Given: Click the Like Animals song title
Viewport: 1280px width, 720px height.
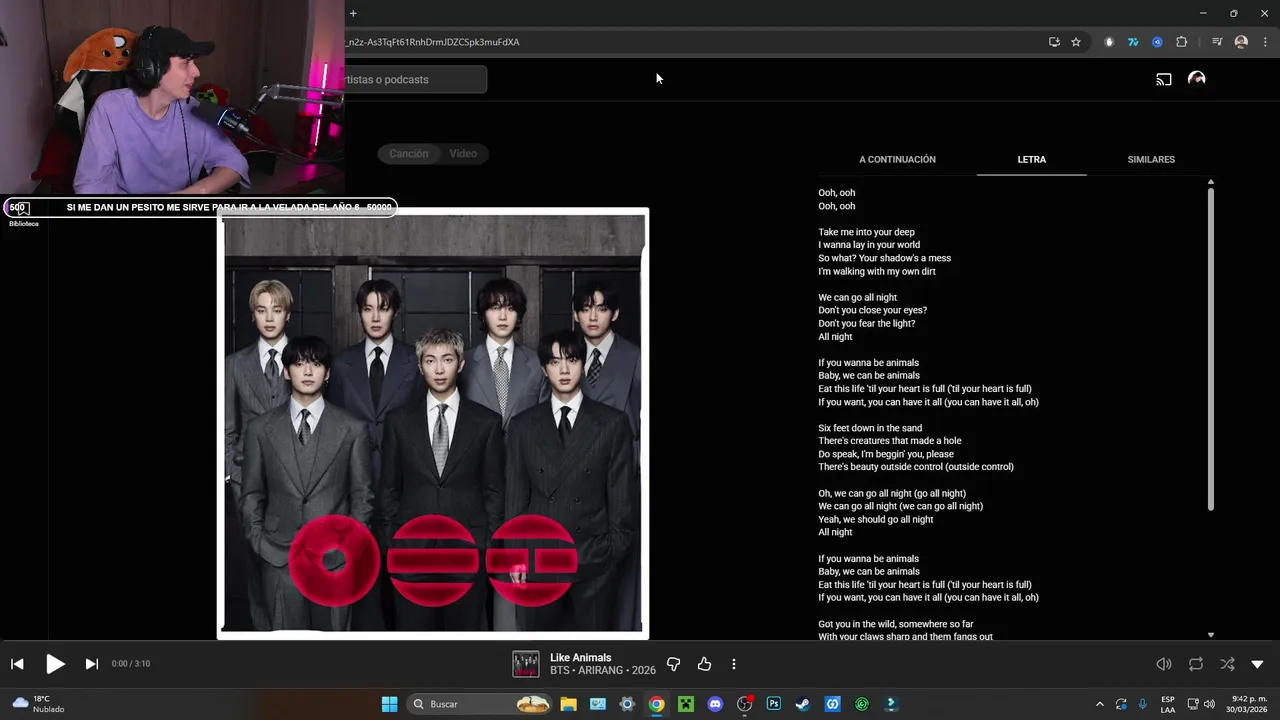Looking at the screenshot, I should (x=580, y=658).
